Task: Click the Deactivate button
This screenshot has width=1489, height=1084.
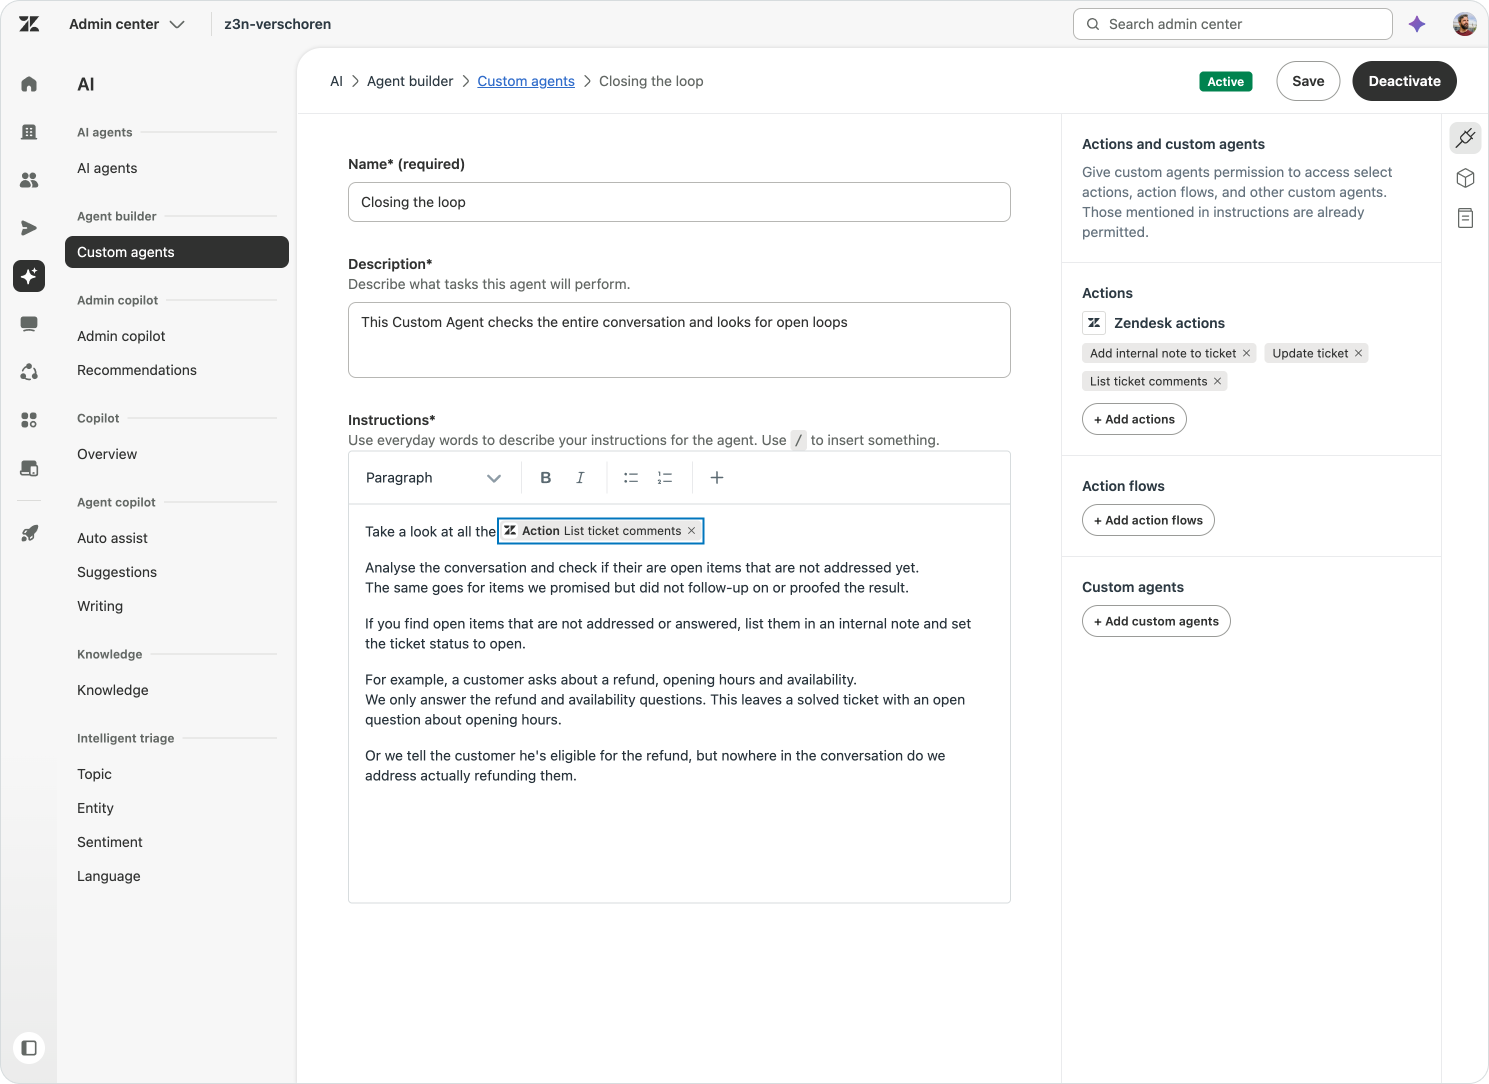Action: point(1404,81)
